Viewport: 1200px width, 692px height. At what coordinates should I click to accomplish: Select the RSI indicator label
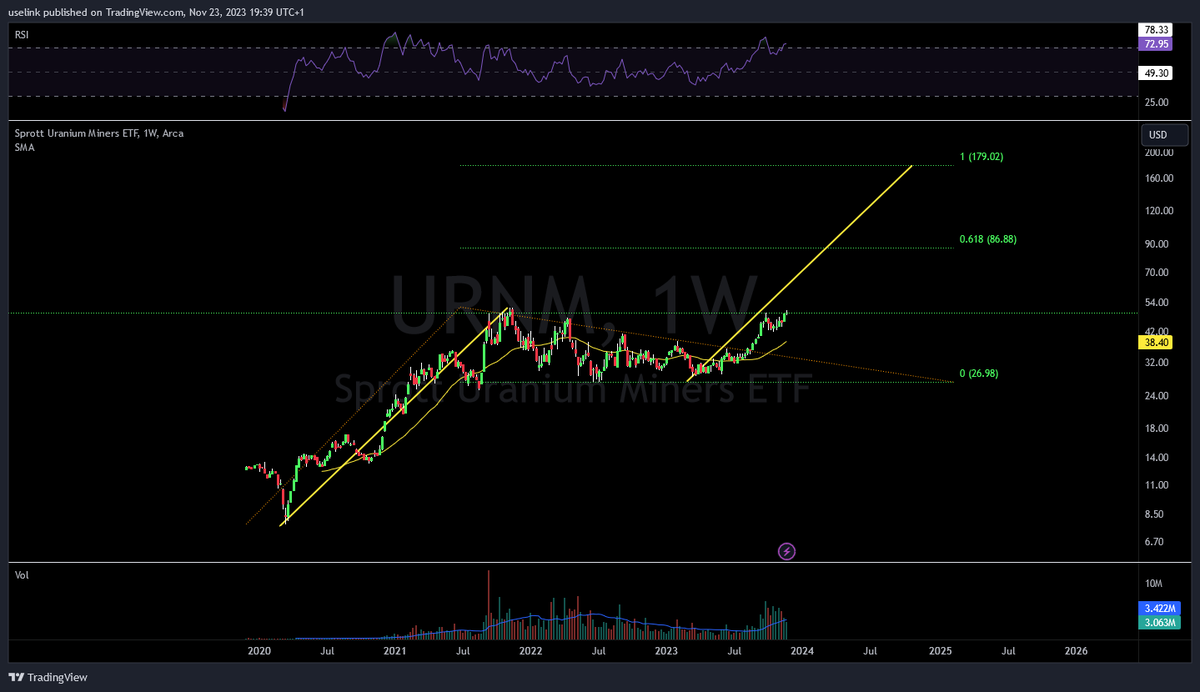(x=20, y=35)
